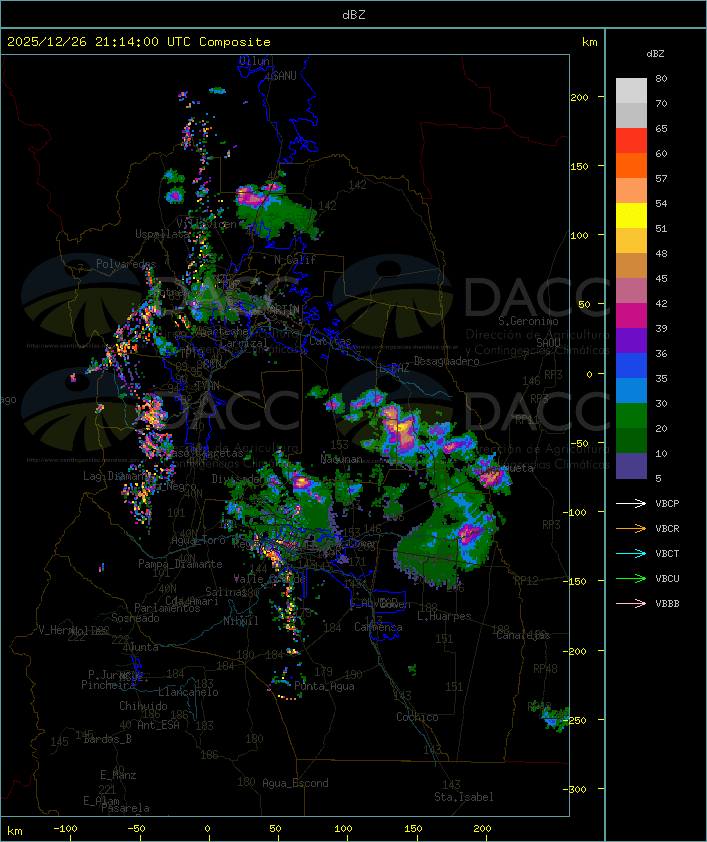Click the Bardas_B place label
The image size is (707, 842).
(107, 739)
